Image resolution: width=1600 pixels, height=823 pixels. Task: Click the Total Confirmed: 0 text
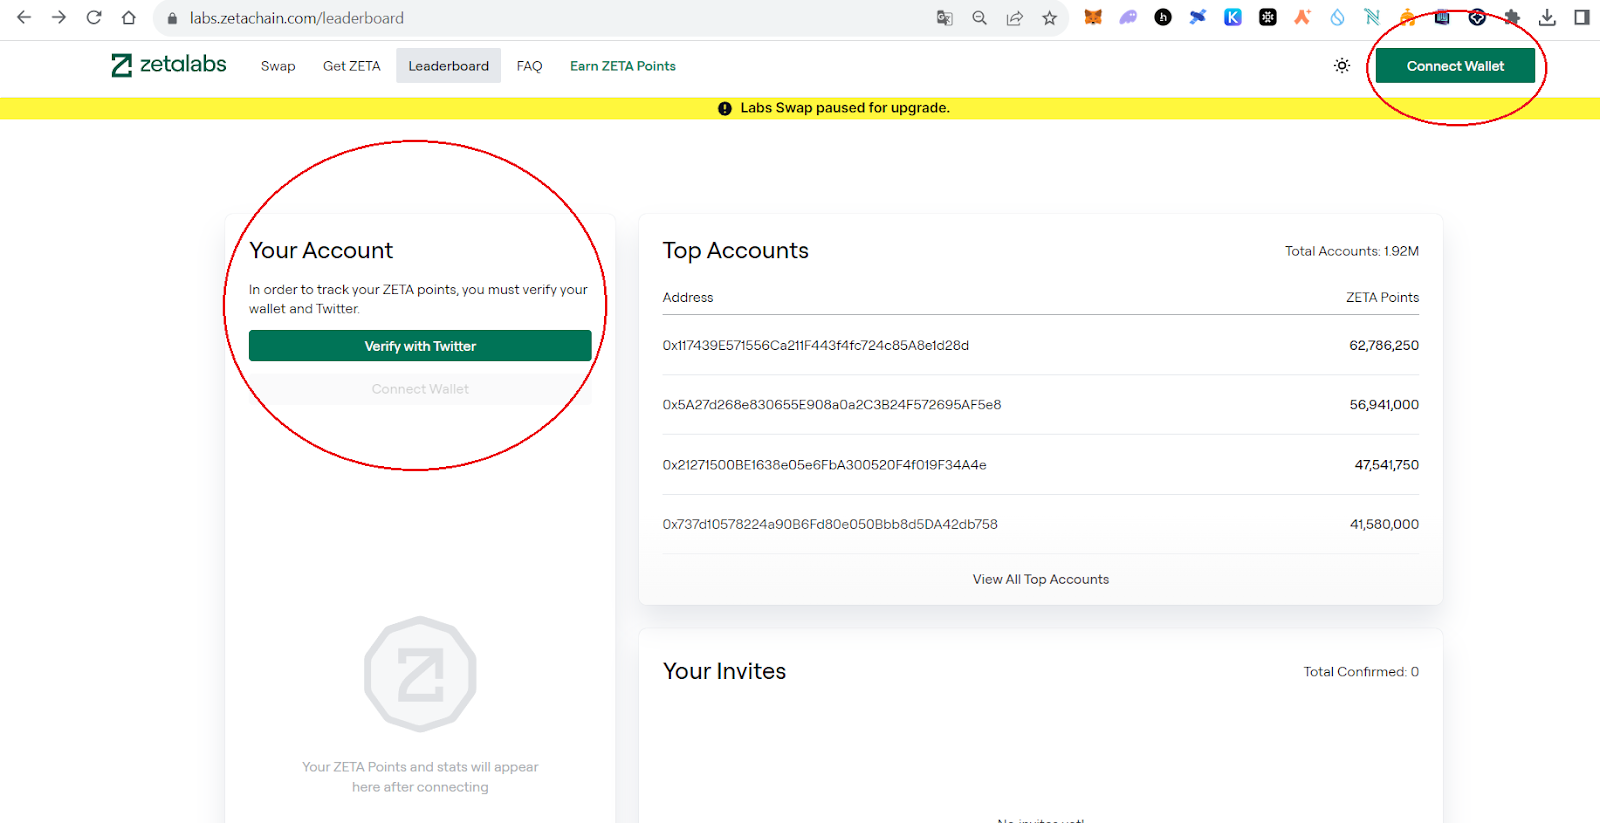(1361, 672)
